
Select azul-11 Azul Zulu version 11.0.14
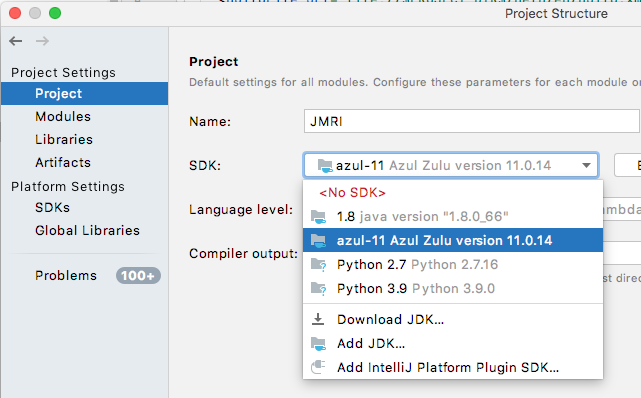pyautogui.click(x=453, y=240)
